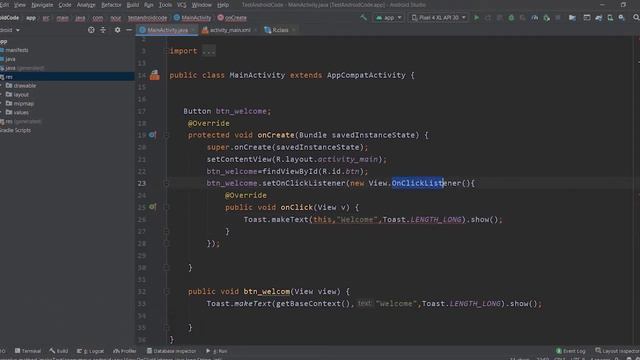The image size is (640, 360).
Task: Open the Android project view dropdown
Action: (10, 30)
